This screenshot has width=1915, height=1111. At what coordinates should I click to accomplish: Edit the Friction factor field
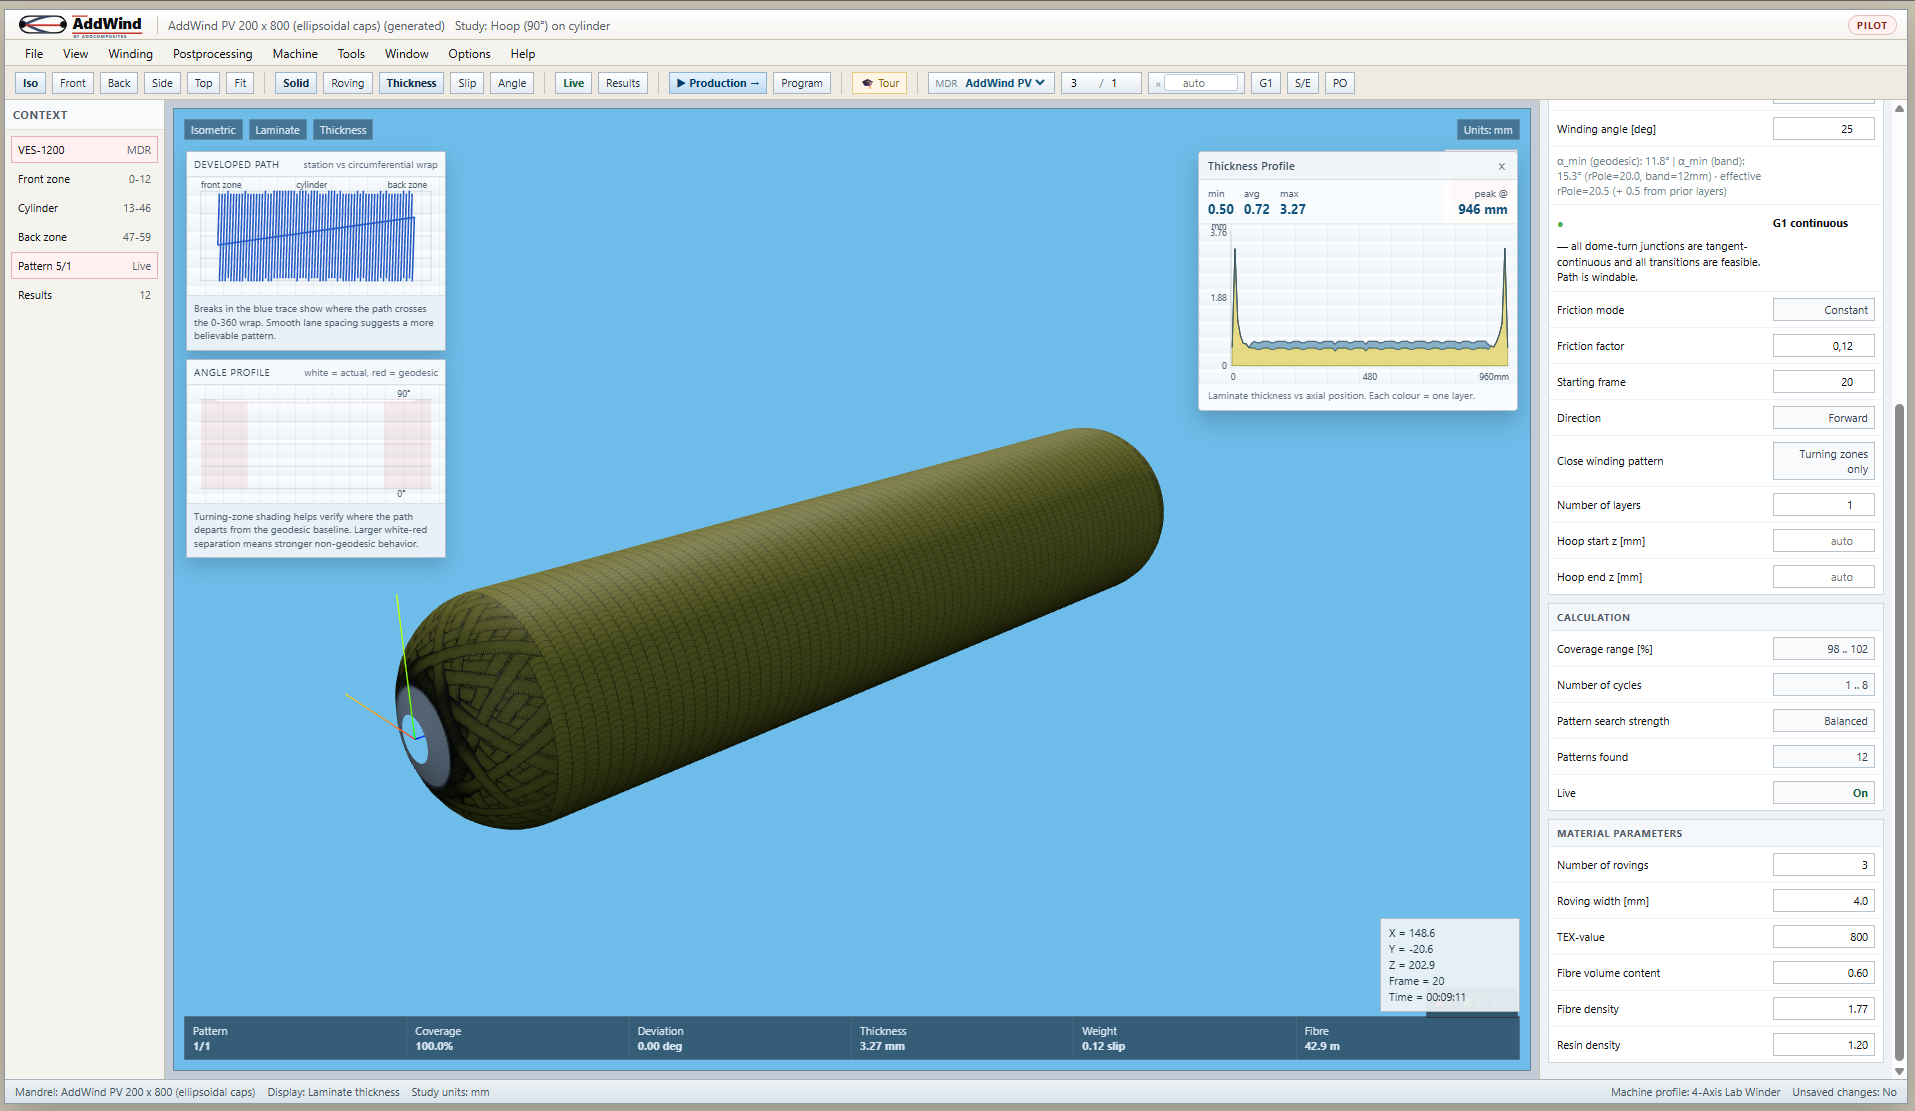(x=1823, y=346)
